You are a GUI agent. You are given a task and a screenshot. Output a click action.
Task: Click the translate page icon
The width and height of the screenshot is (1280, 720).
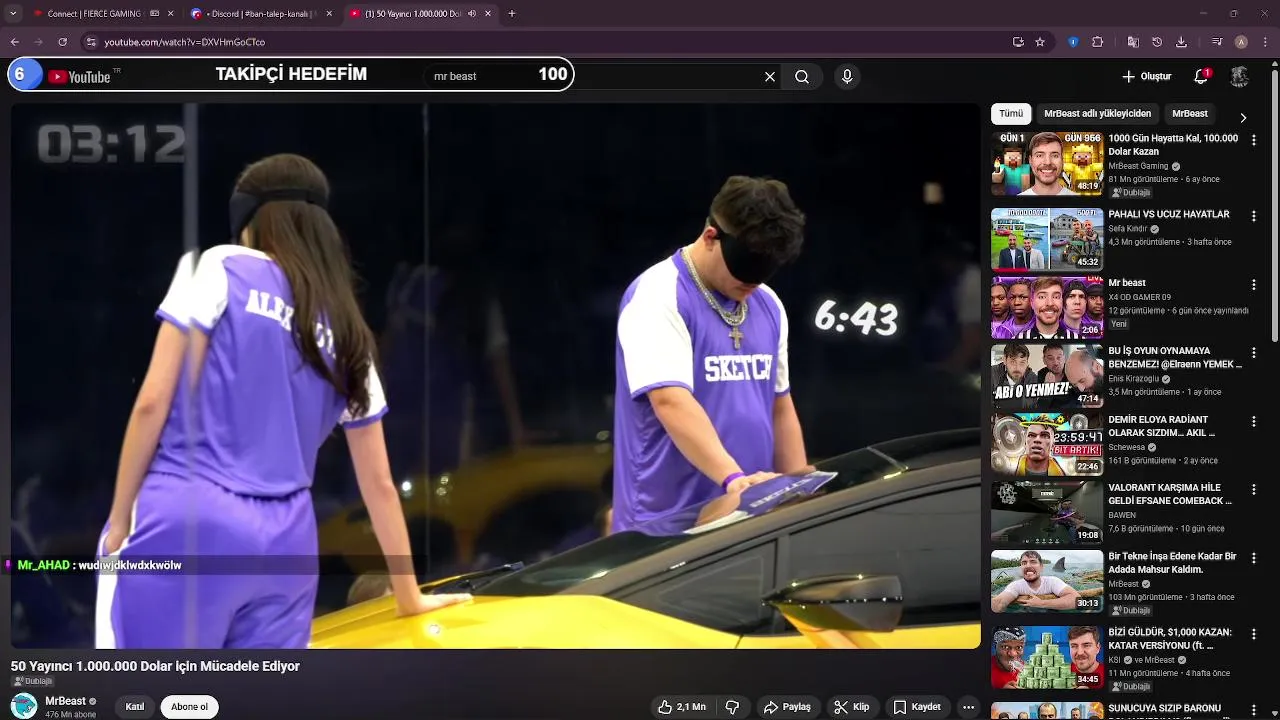pos(1133,42)
